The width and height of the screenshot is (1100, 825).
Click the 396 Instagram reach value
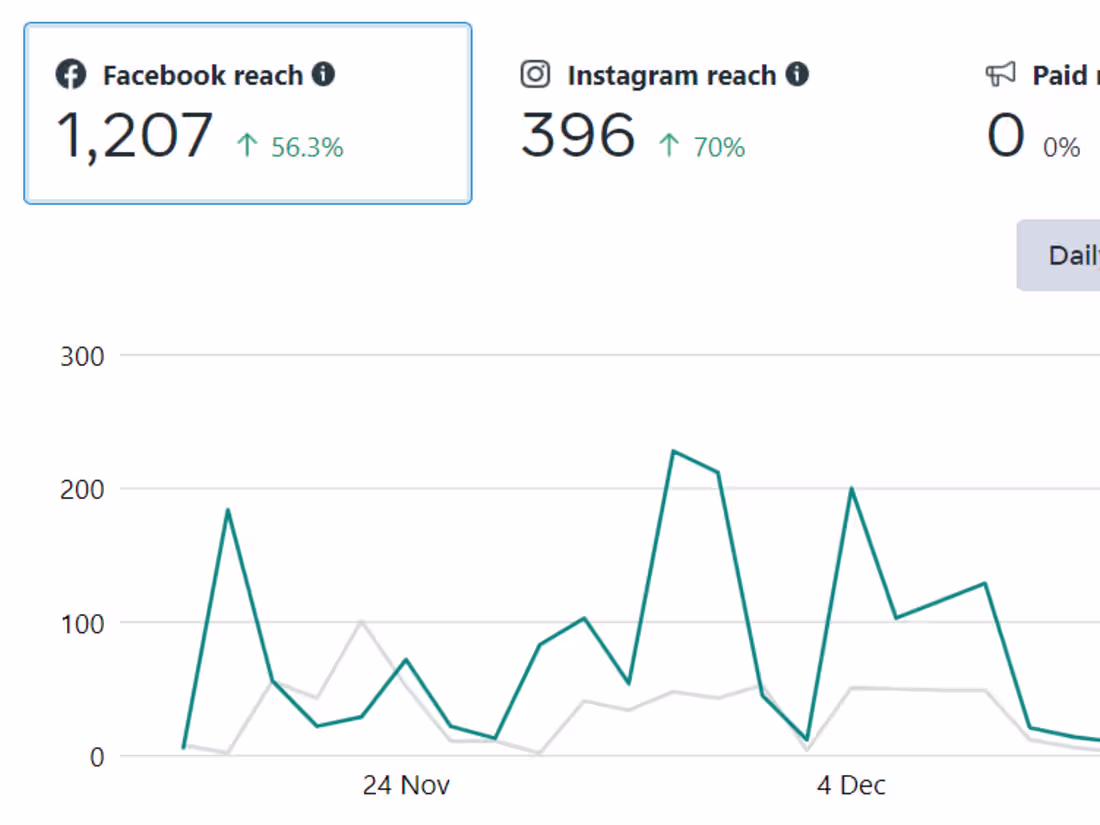point(577,135)
